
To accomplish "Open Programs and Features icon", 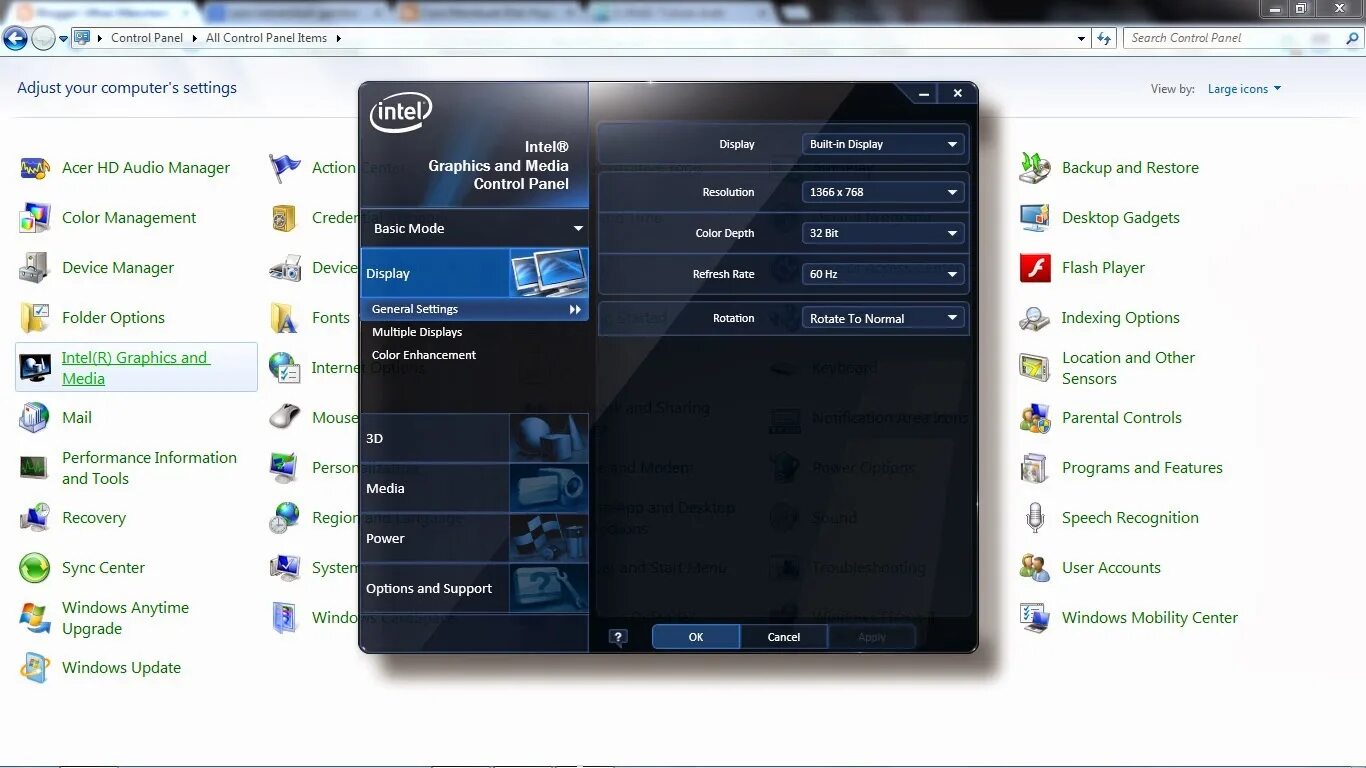I will click(x=1035, y=468).
